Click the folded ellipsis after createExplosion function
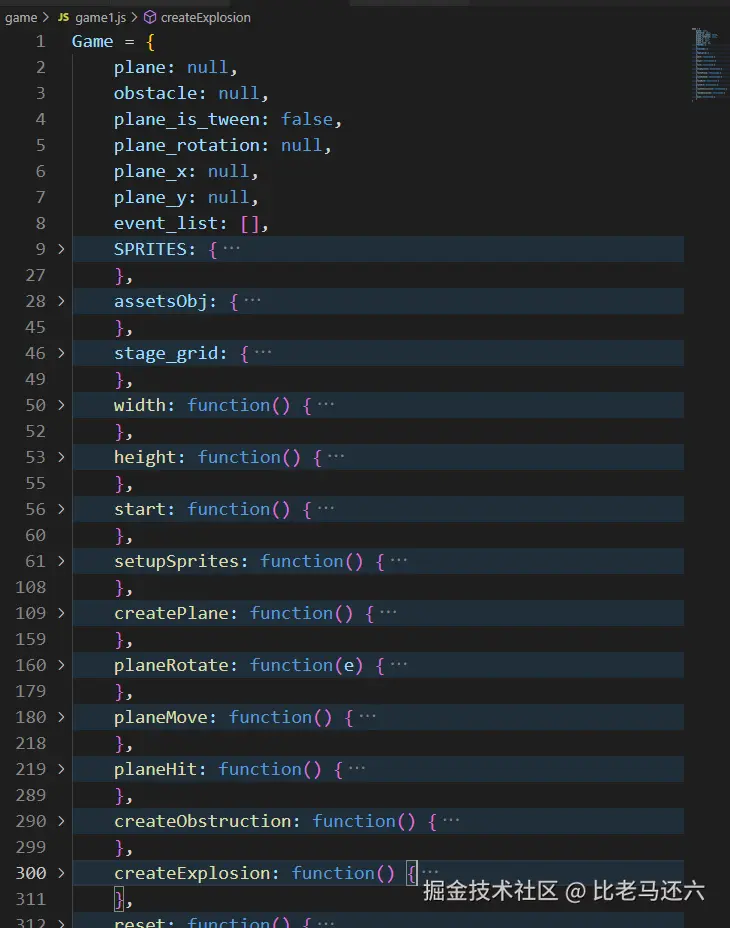The width and height of the screenshot is (730, 928). pyautogui.click(x=430, y=872)
